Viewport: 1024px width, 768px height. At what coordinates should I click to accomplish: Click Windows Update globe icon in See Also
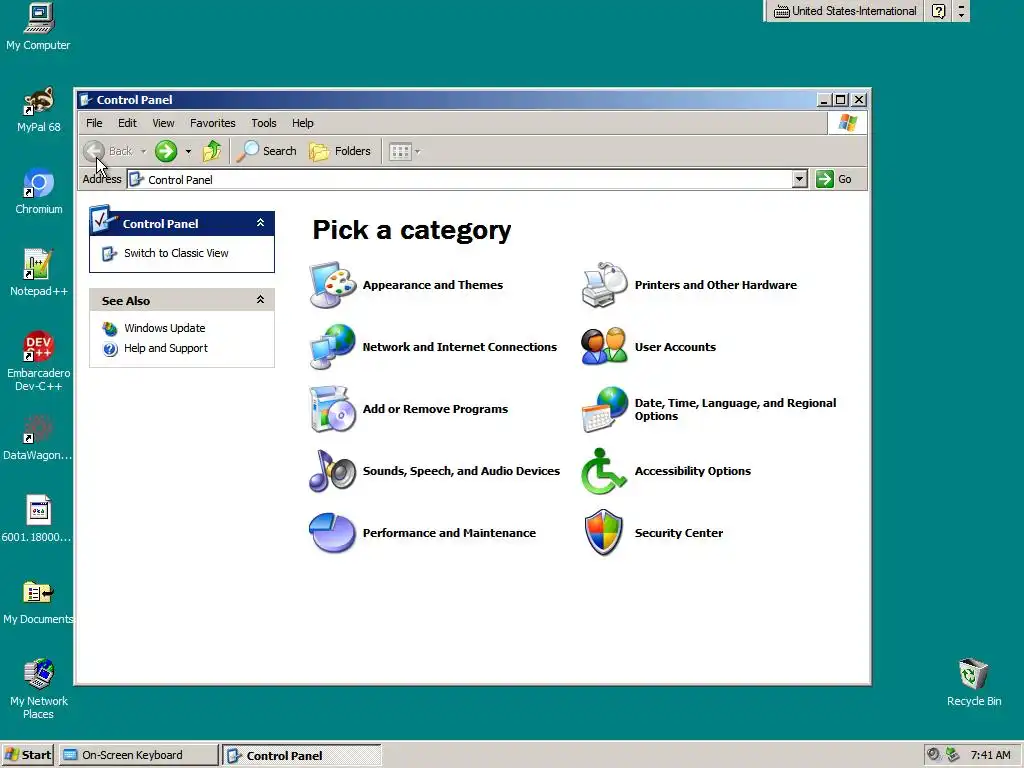point(110,328)
